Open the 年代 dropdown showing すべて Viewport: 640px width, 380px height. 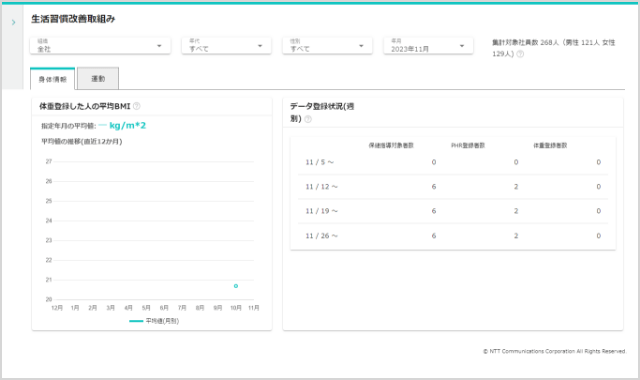point(227,45)
